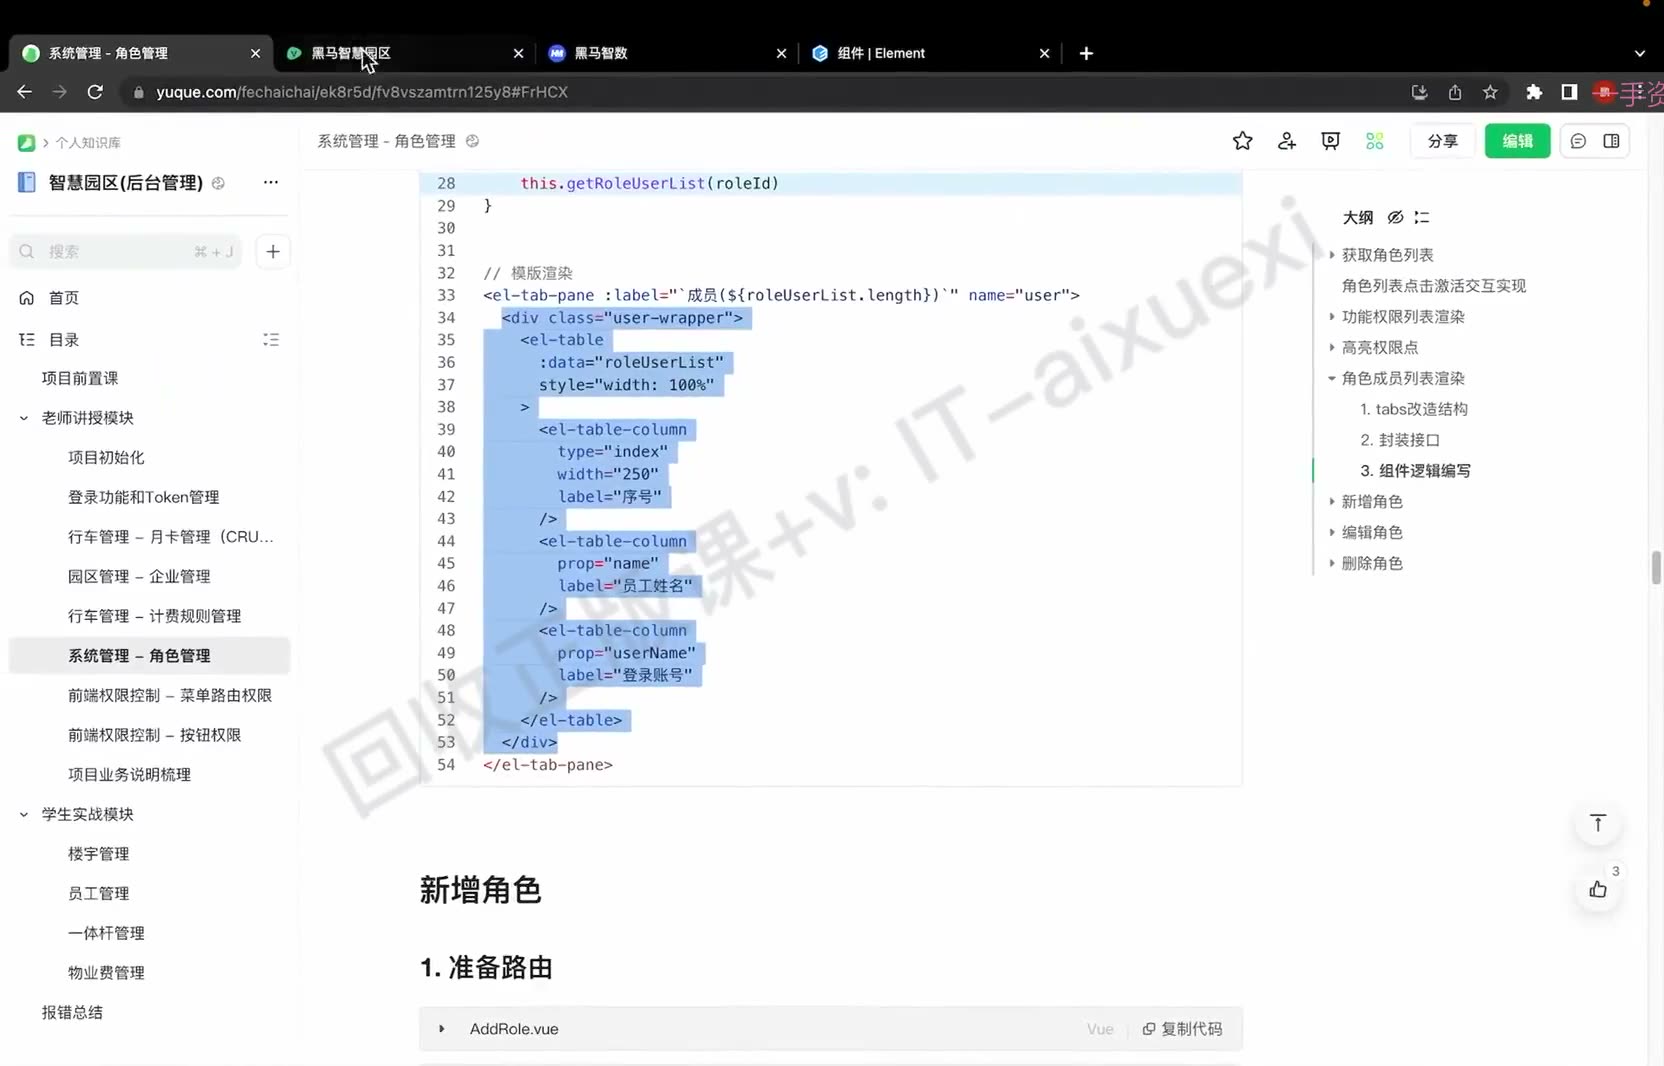Open 前端权限控制 – 按钮权限 in the sidebar
Viewport: 1664px width, 1066px height.
pos(154,735)
